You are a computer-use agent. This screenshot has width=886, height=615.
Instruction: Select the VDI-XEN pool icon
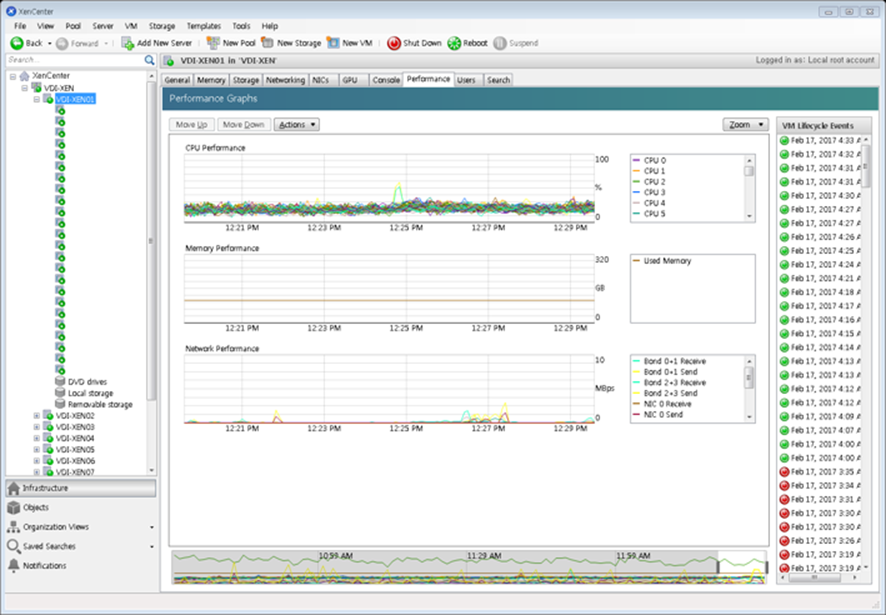[x=36, y=88]
